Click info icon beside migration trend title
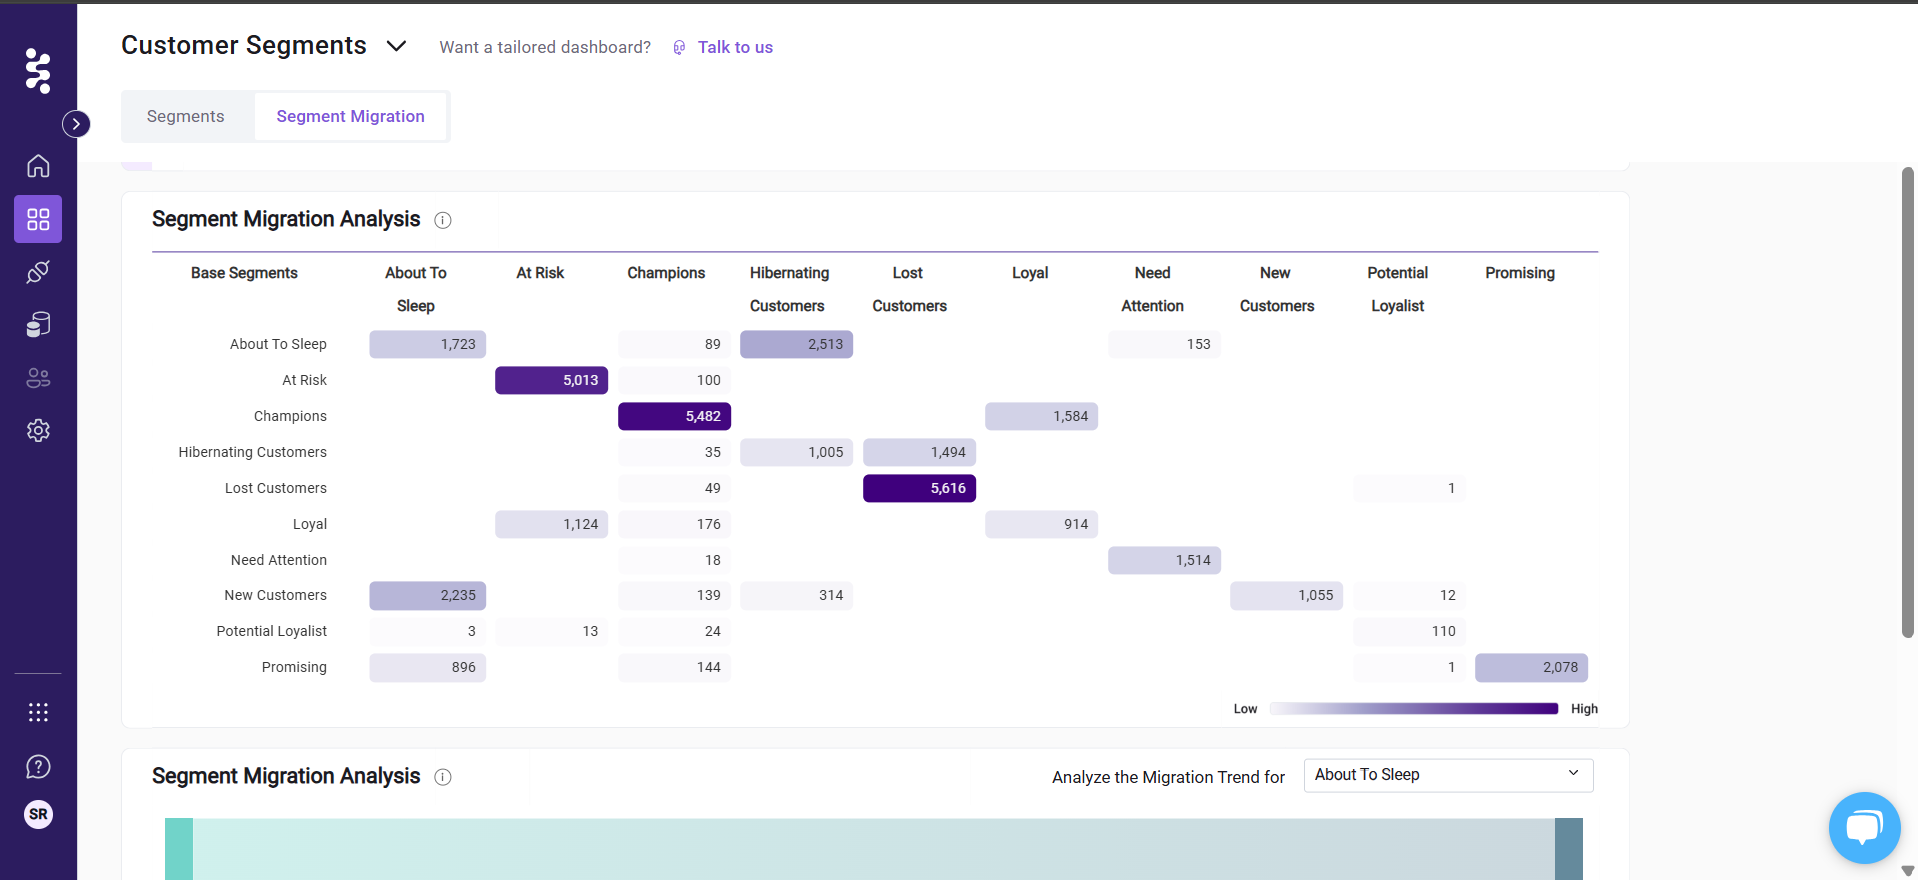 tap(443, 777)
